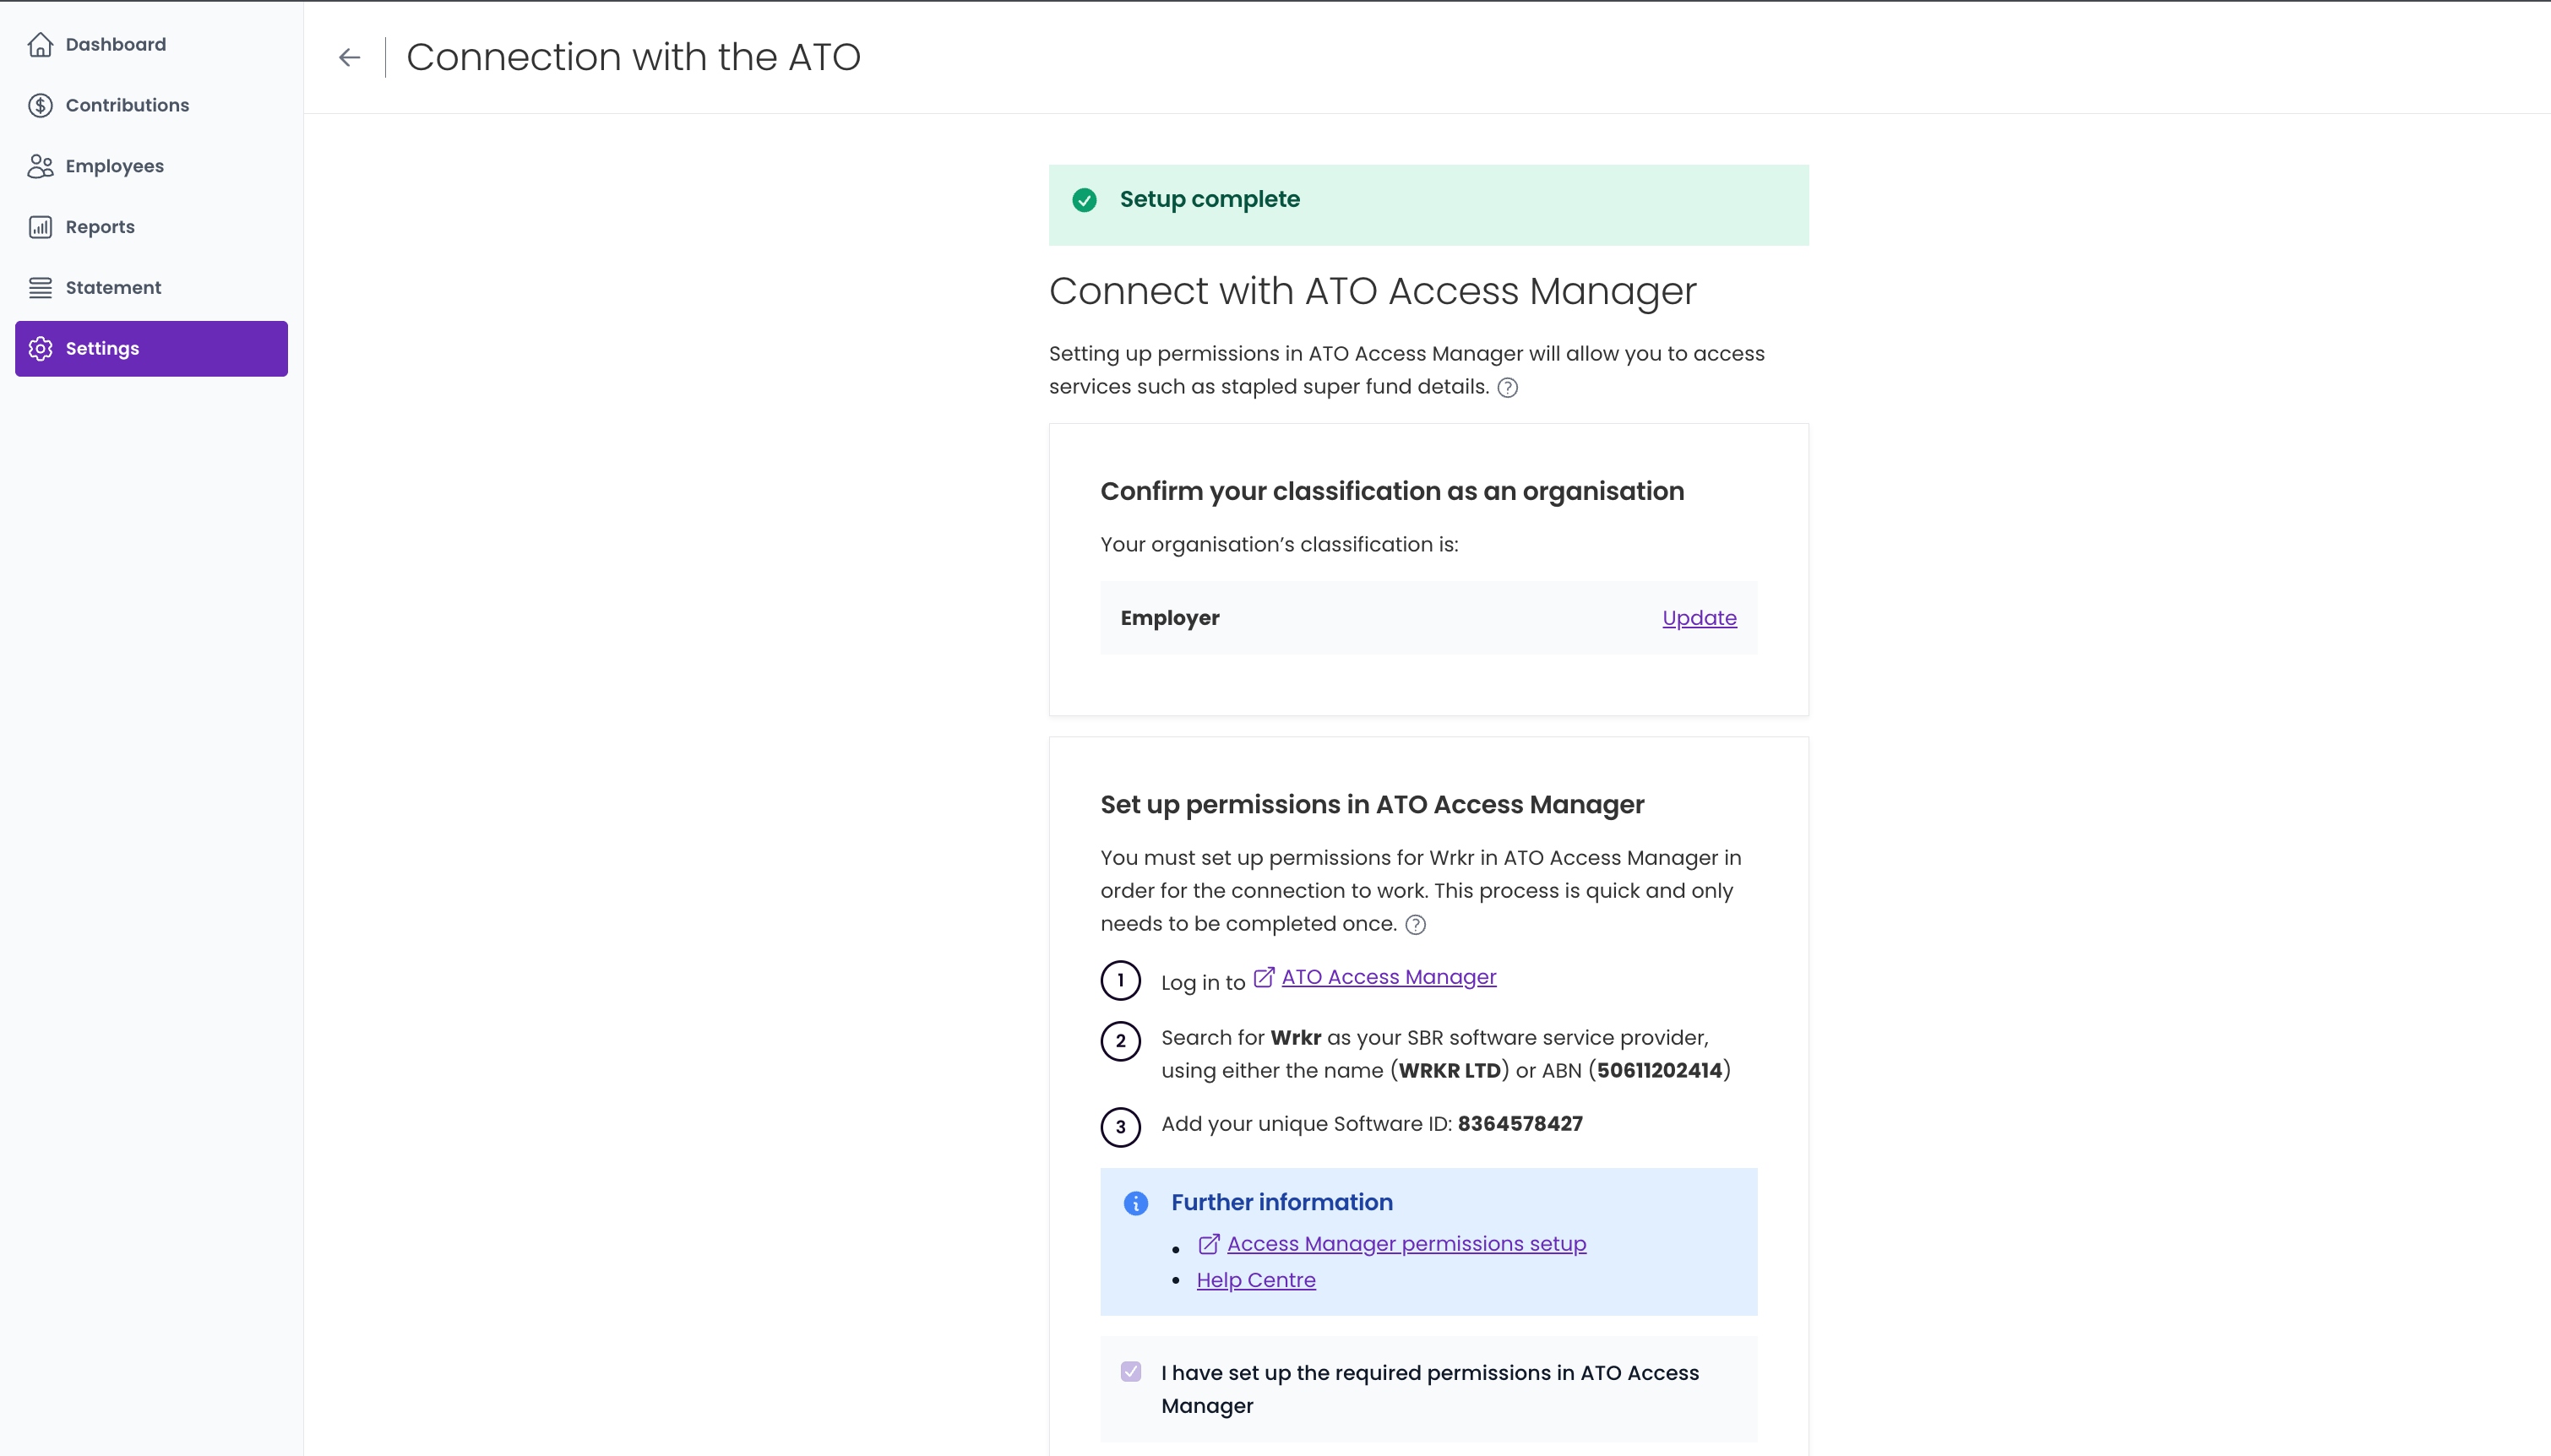Click the Dashboard home icon

[x=40, y=44]
